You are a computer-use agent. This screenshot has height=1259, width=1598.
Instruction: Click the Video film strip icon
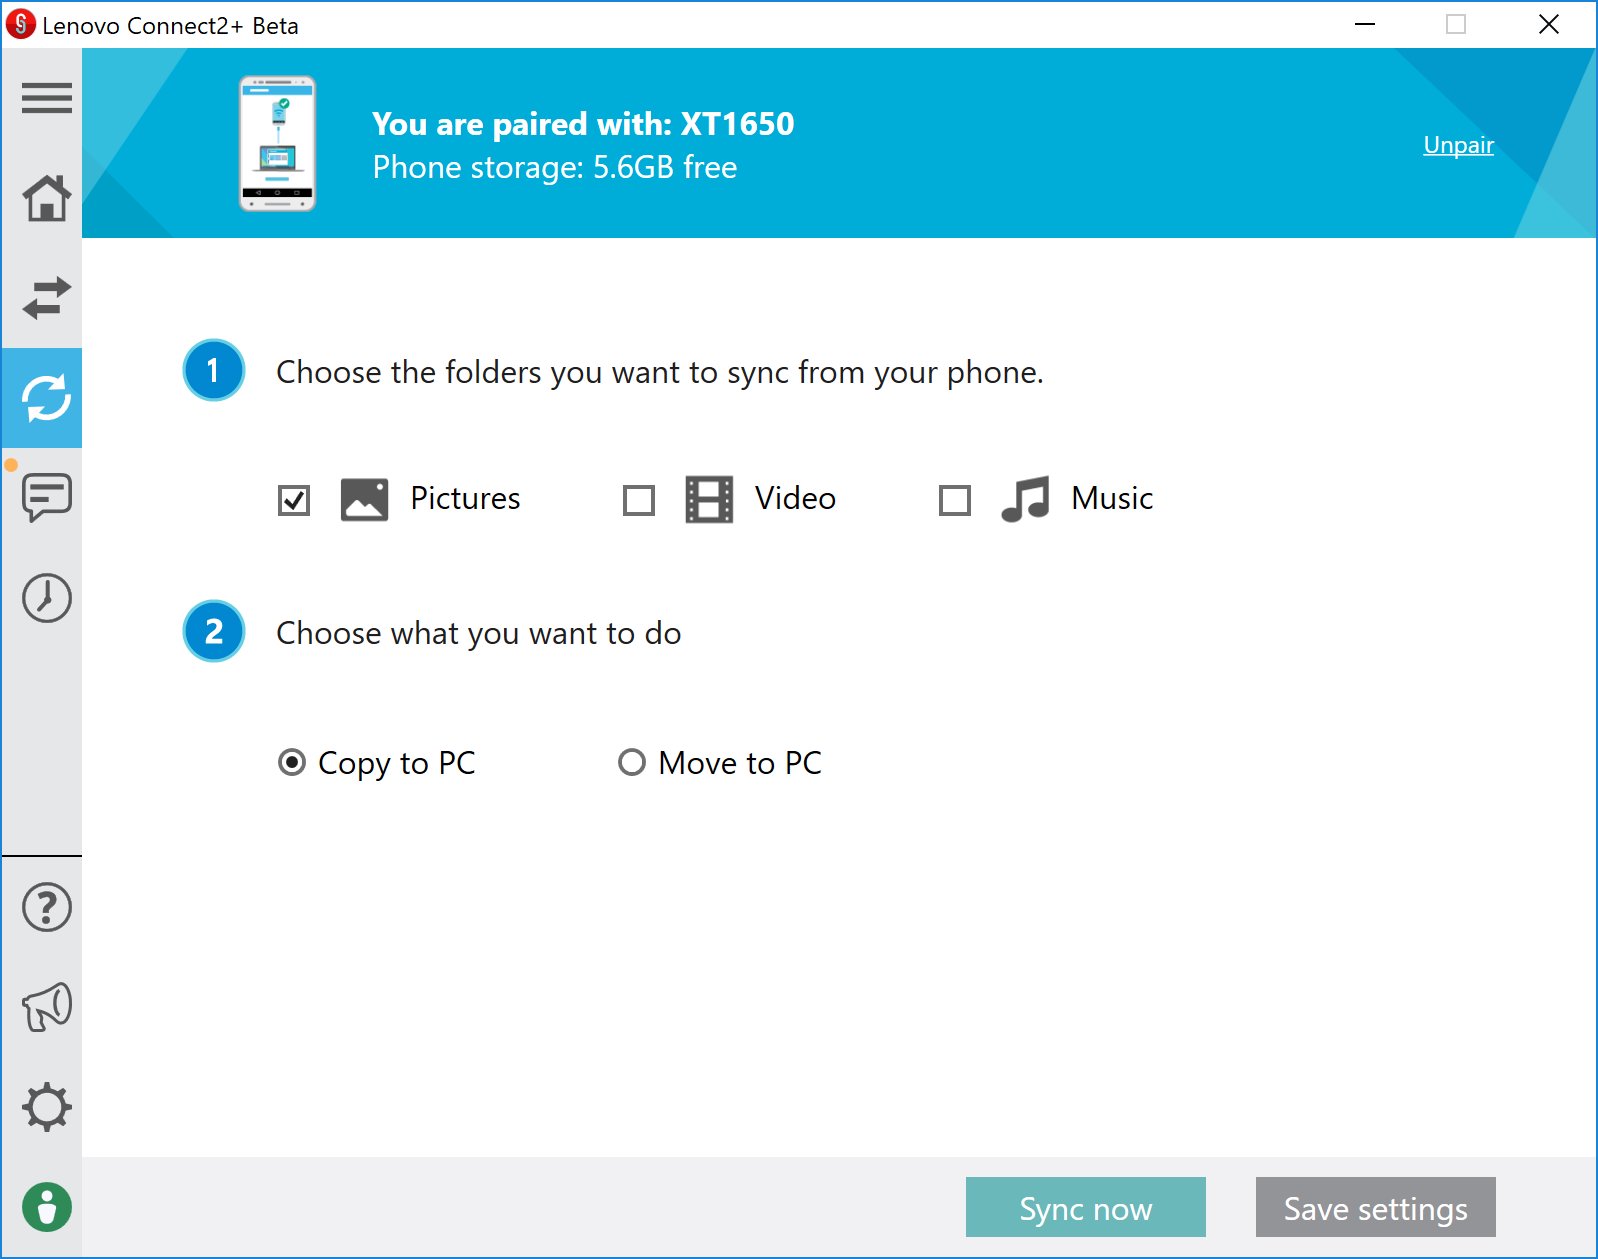[x=709, y=499]
